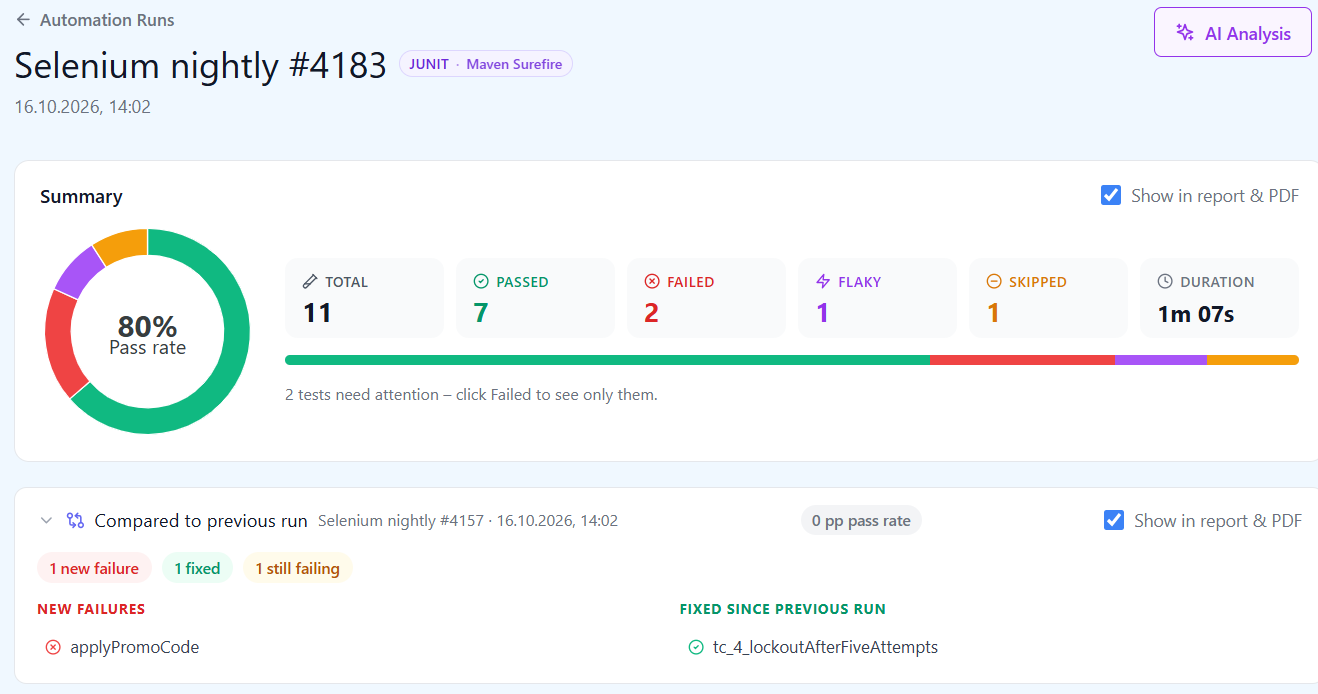Screen dimensions: 1318x694
Task: Select the '1 new failure' chip
Action: 94,568
